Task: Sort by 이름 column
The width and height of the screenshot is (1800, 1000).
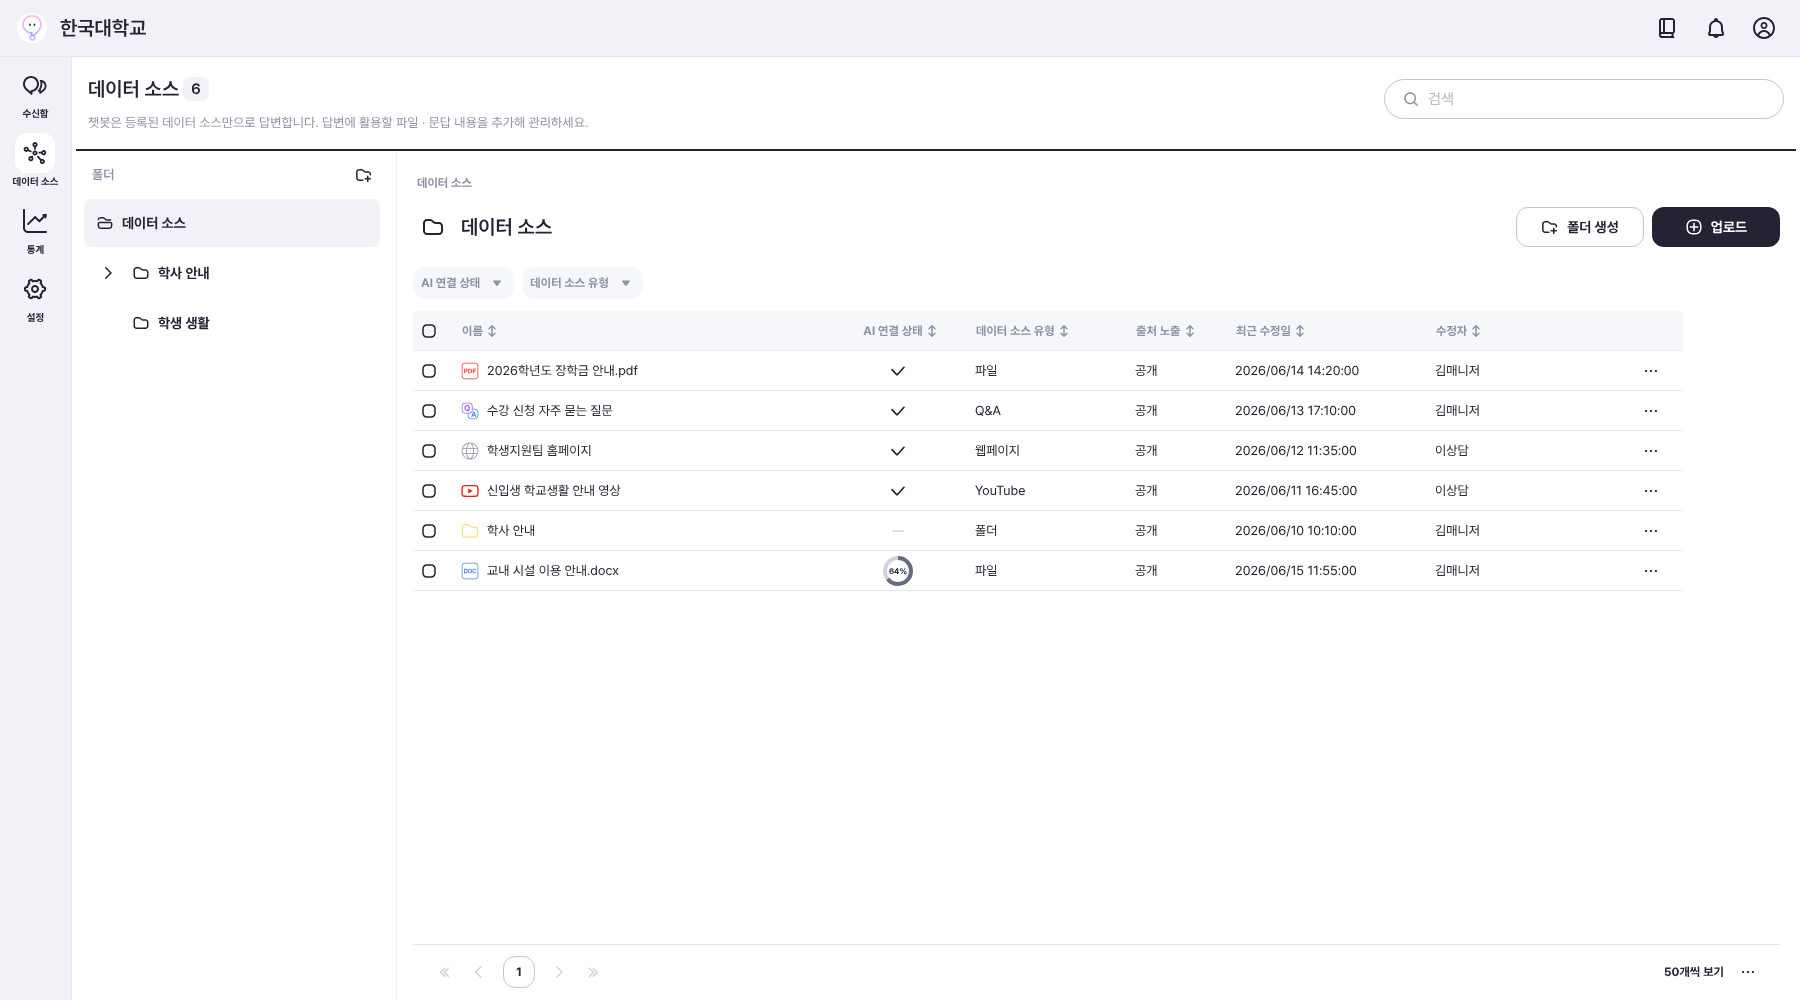Action: [479, 331]
